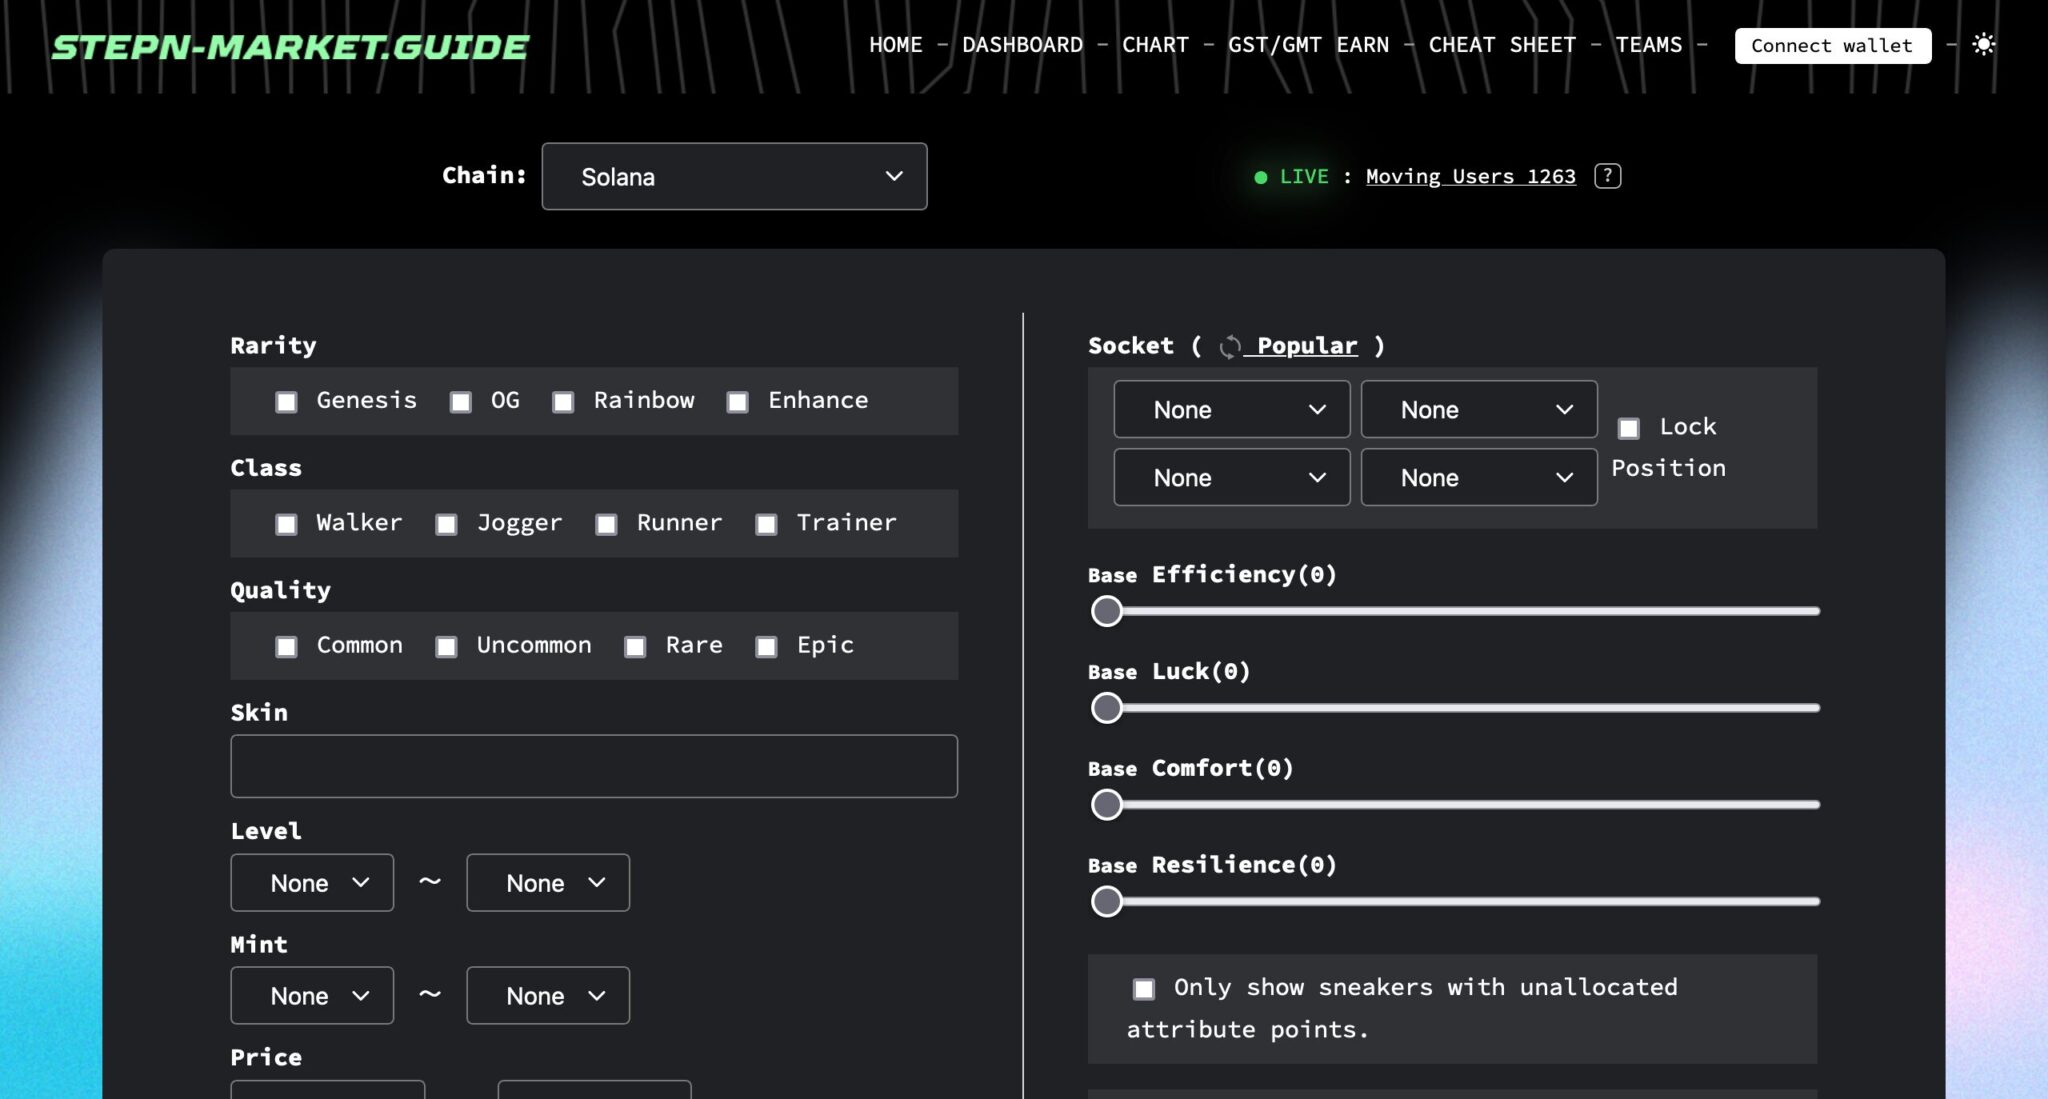Check the unallocated attribute points option
This screenshot has height=1099, width=2048.
point(1144,989)
